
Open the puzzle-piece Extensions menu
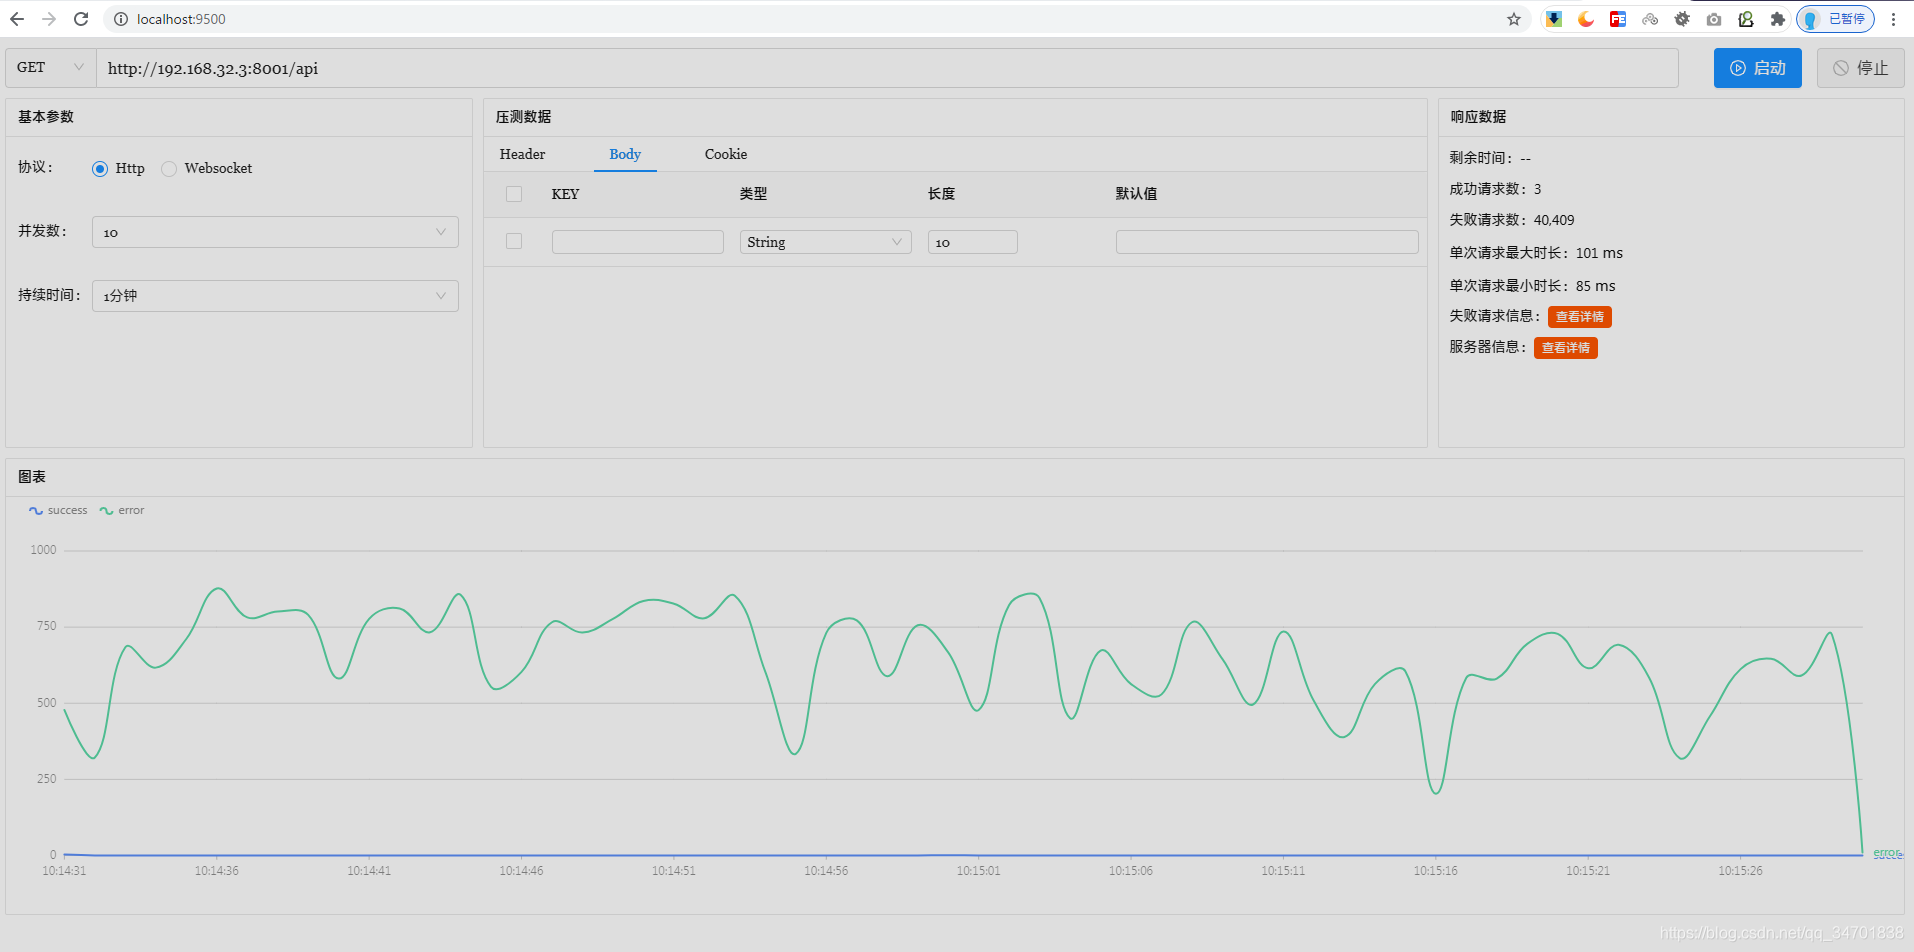click(x=1777, y=19)
